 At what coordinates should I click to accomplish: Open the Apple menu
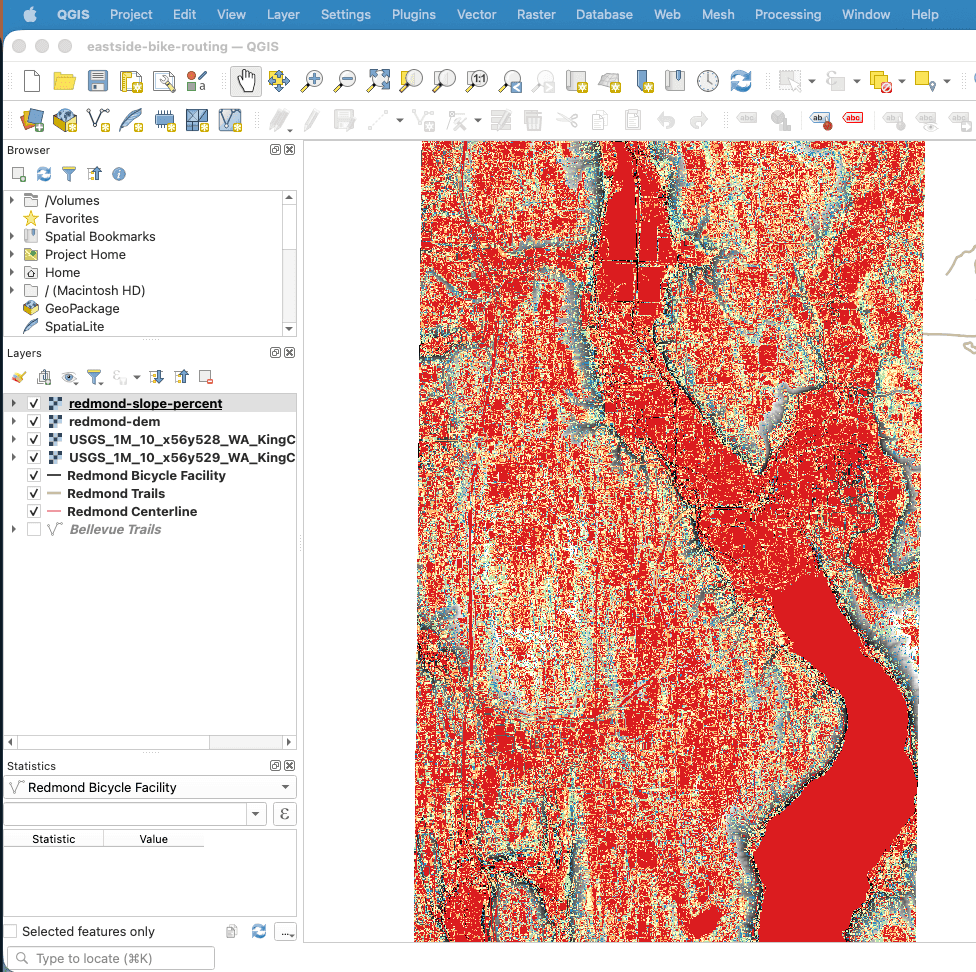30,14
